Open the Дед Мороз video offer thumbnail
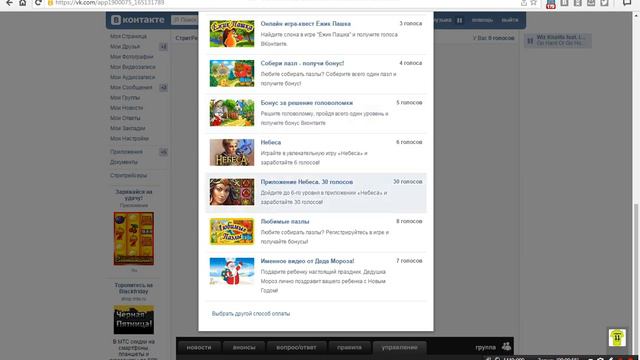The height and width of the screenshot is (360, 640). click(x=232, y=271)
